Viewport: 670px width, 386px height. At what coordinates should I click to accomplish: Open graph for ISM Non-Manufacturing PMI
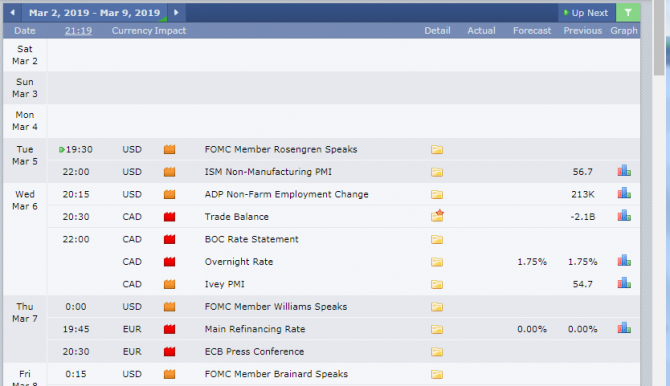click(624, 171)
